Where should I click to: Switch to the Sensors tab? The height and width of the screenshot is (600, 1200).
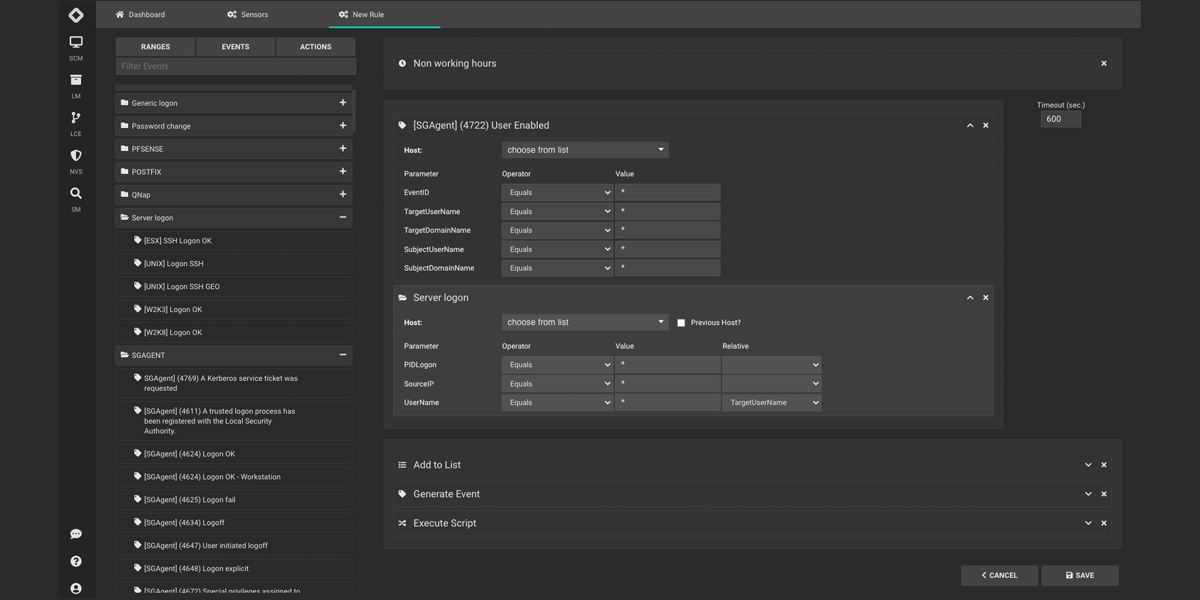coord(247,15)
